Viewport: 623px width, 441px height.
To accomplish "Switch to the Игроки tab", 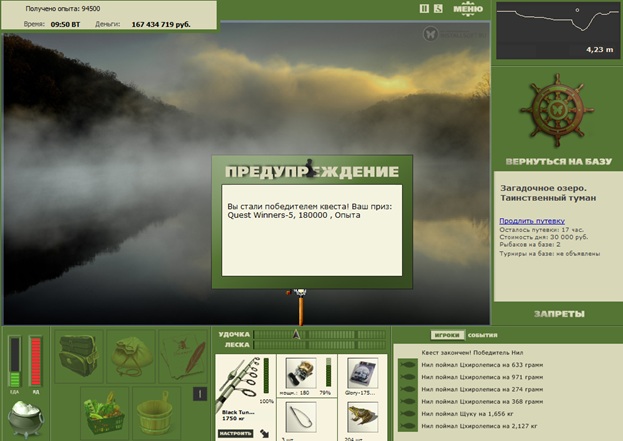I will click(x=447, y=335).
